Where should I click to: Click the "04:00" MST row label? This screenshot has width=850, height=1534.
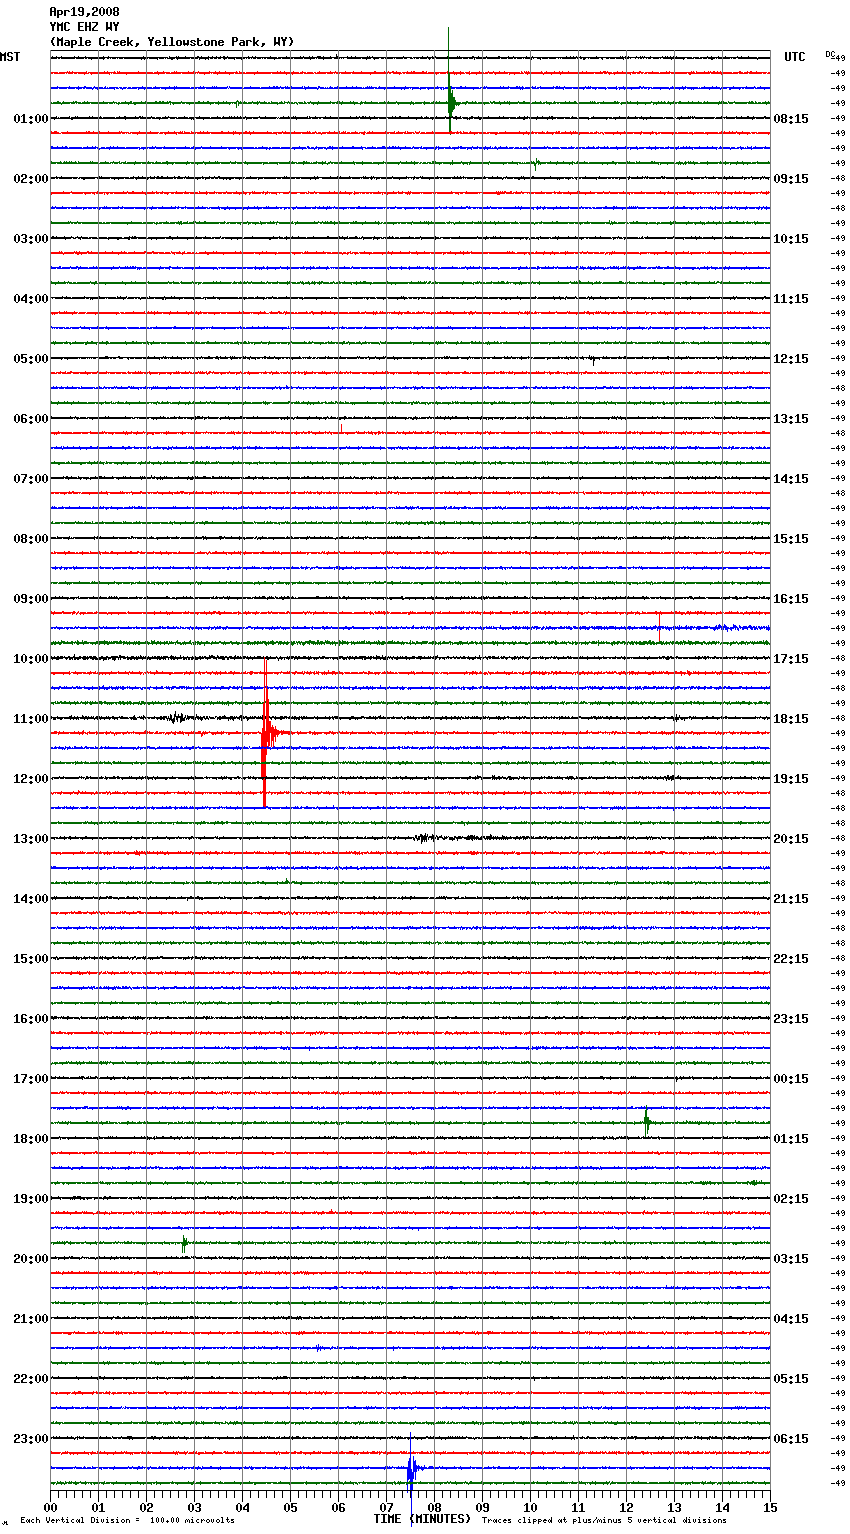(30, 299)
